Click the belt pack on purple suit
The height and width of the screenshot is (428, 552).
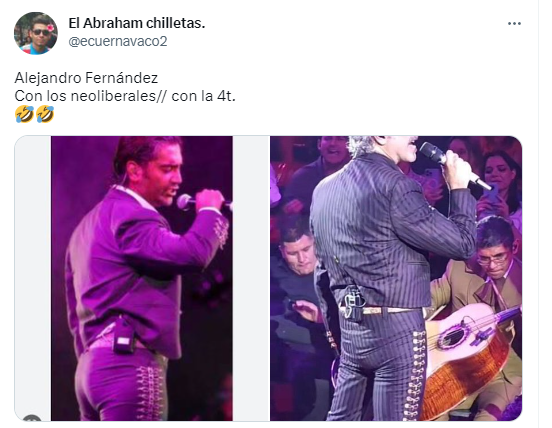[124, 339]
